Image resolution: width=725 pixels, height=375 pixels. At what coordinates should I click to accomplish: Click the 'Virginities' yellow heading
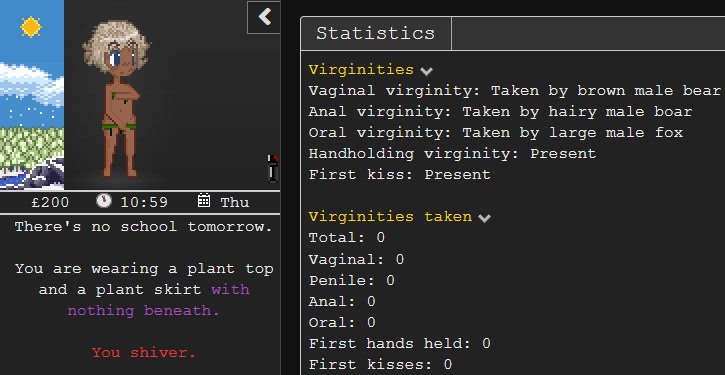tap(361, 70)
